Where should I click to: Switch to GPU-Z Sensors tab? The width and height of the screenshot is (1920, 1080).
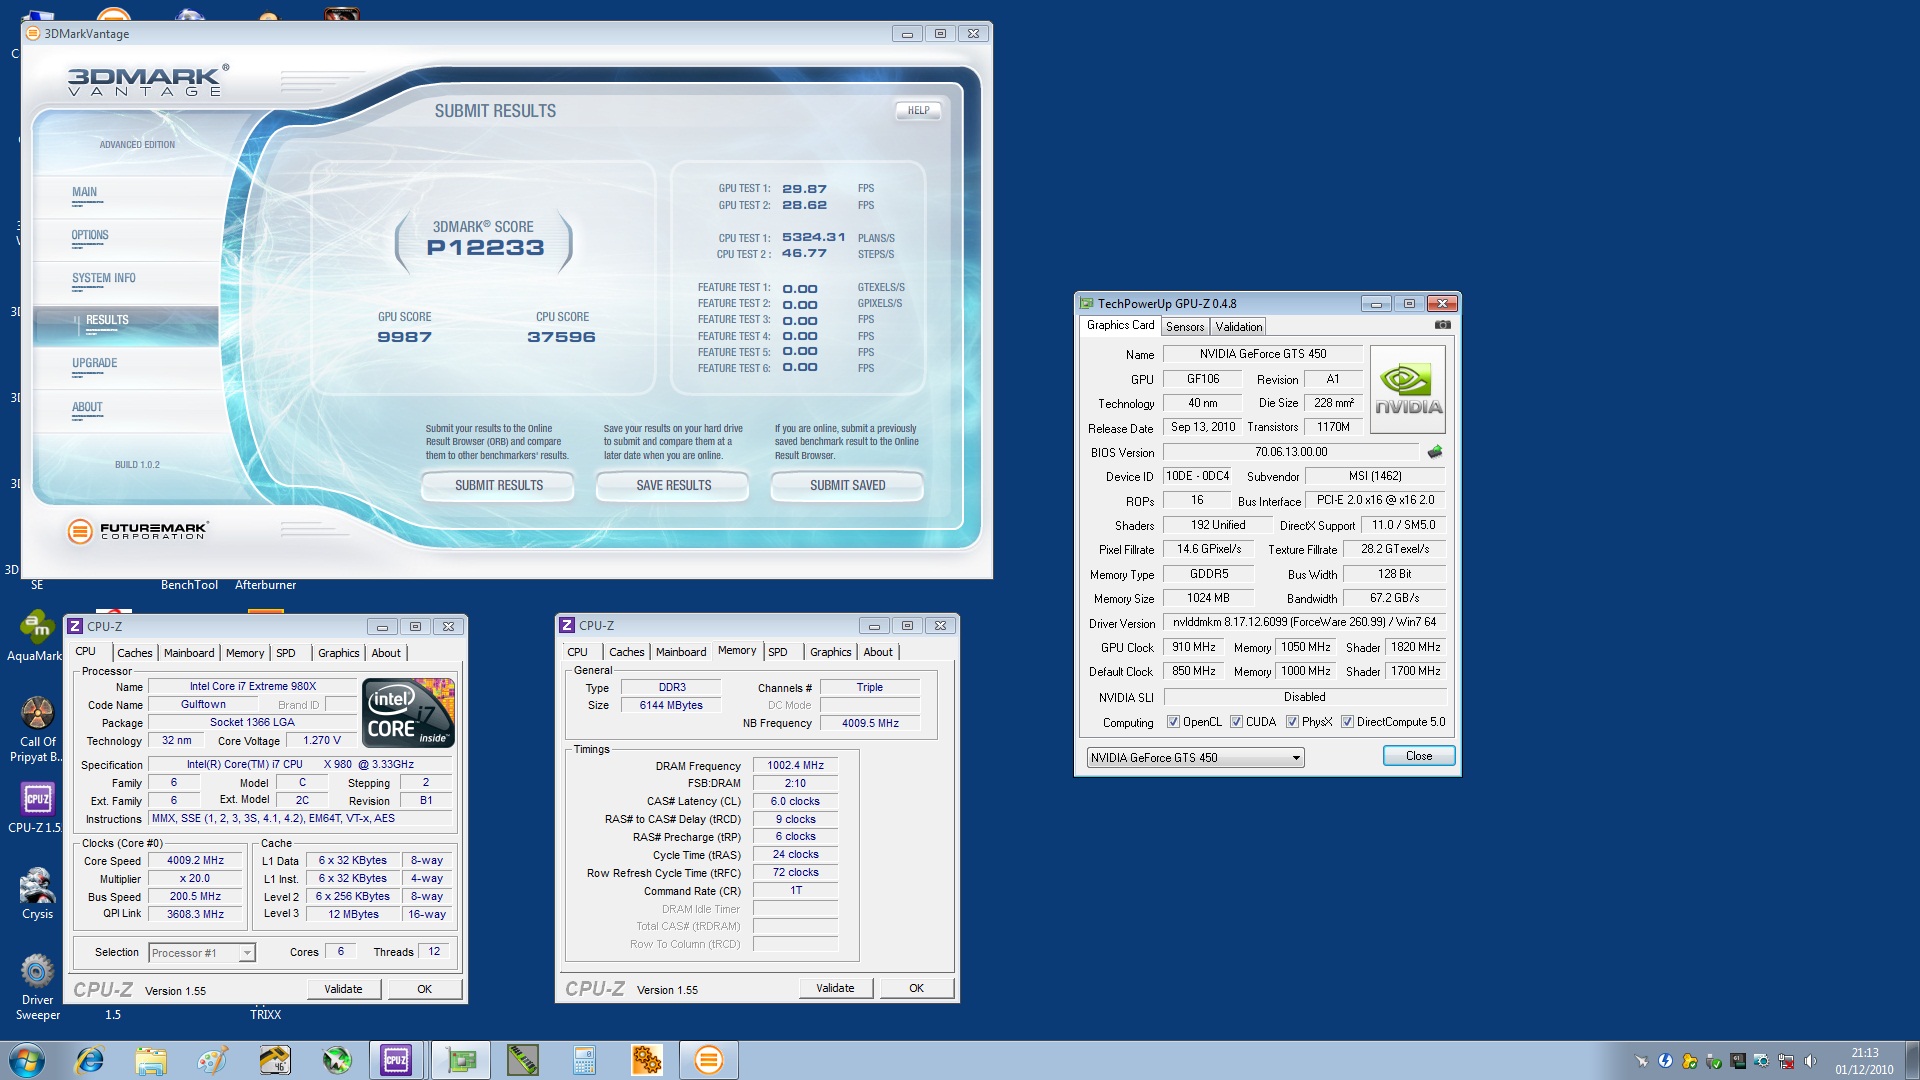pos(1185,327)
